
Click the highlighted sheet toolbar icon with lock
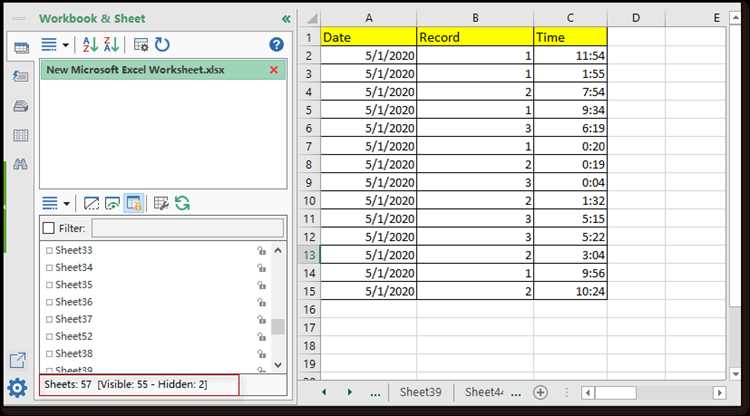(134, 203)
